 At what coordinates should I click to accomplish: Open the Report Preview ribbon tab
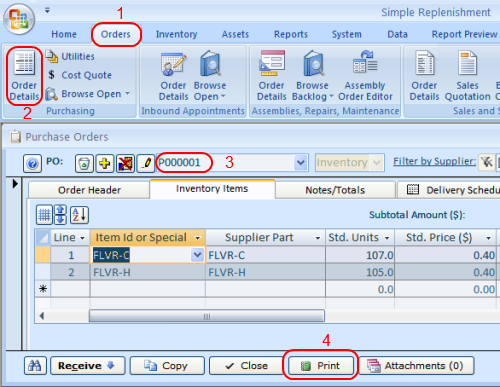[464, 34]
